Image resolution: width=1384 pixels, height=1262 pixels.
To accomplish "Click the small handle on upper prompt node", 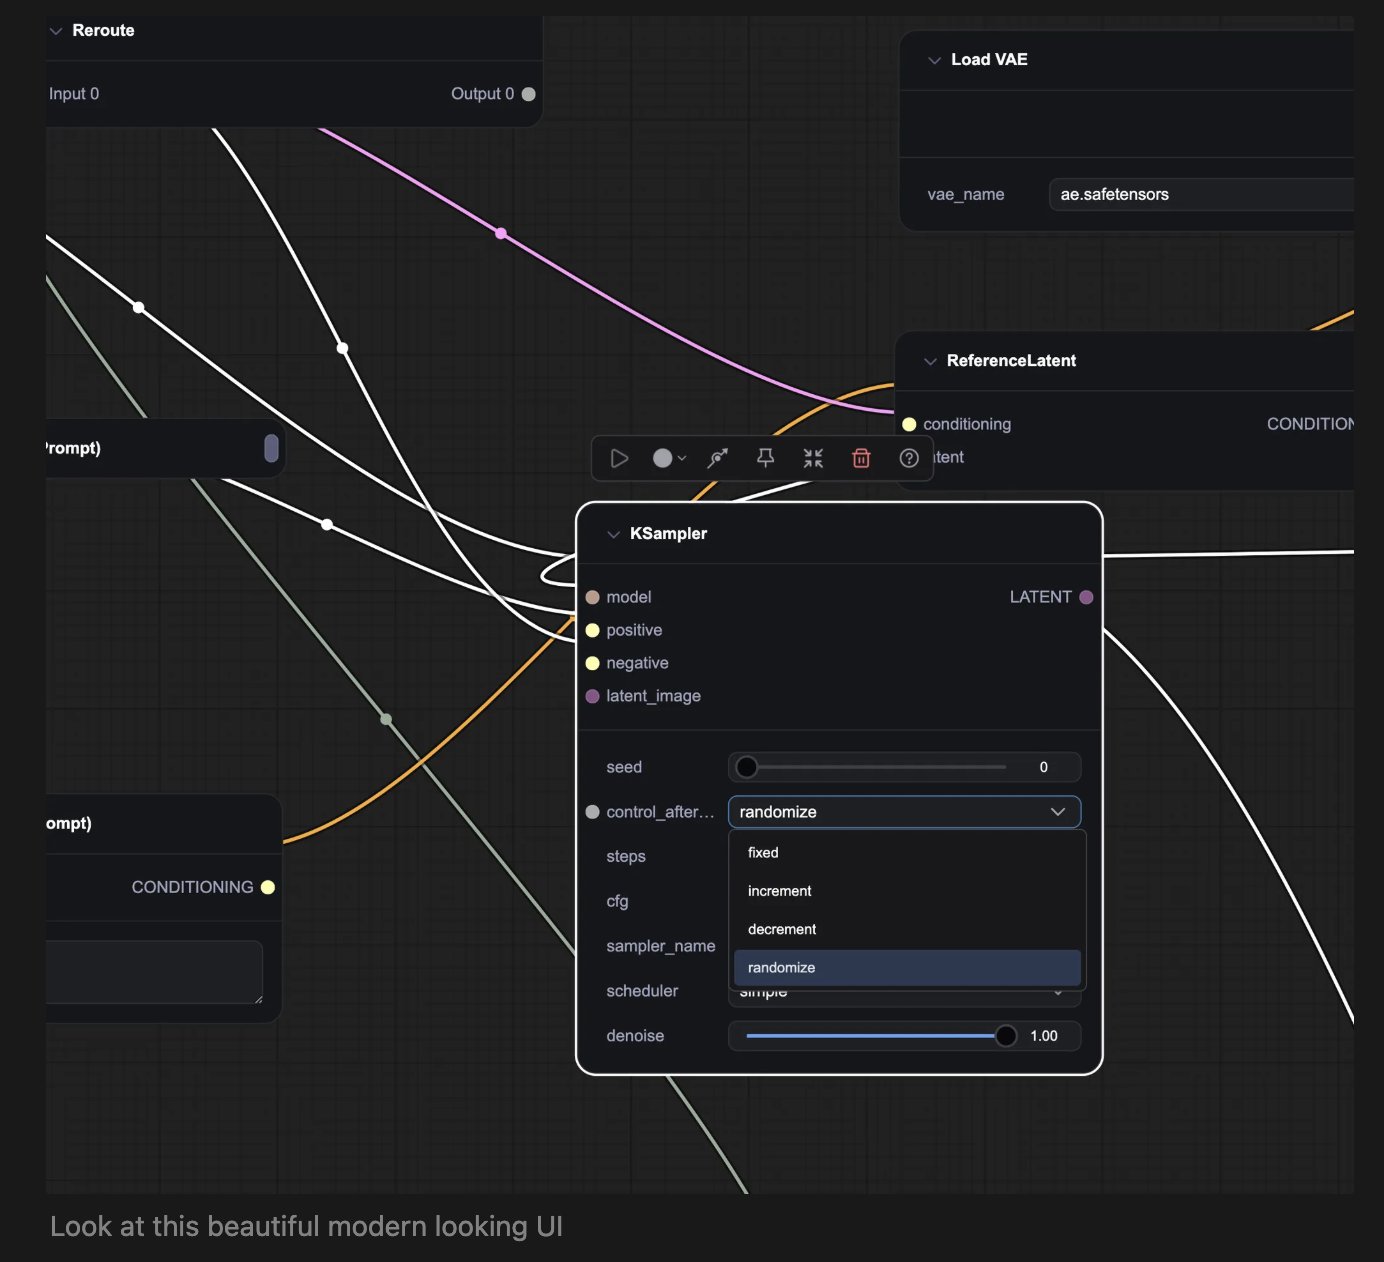I will click(271, 448).
